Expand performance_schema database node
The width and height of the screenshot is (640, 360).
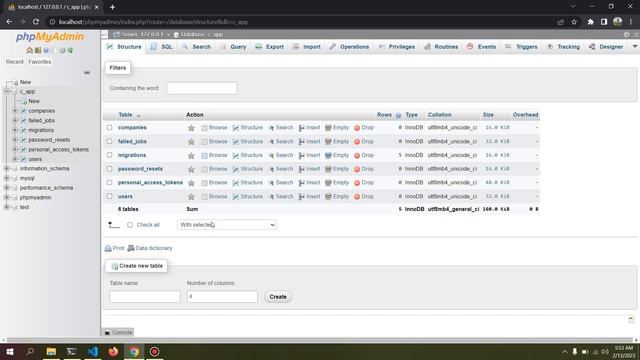[x=7, y=188]
